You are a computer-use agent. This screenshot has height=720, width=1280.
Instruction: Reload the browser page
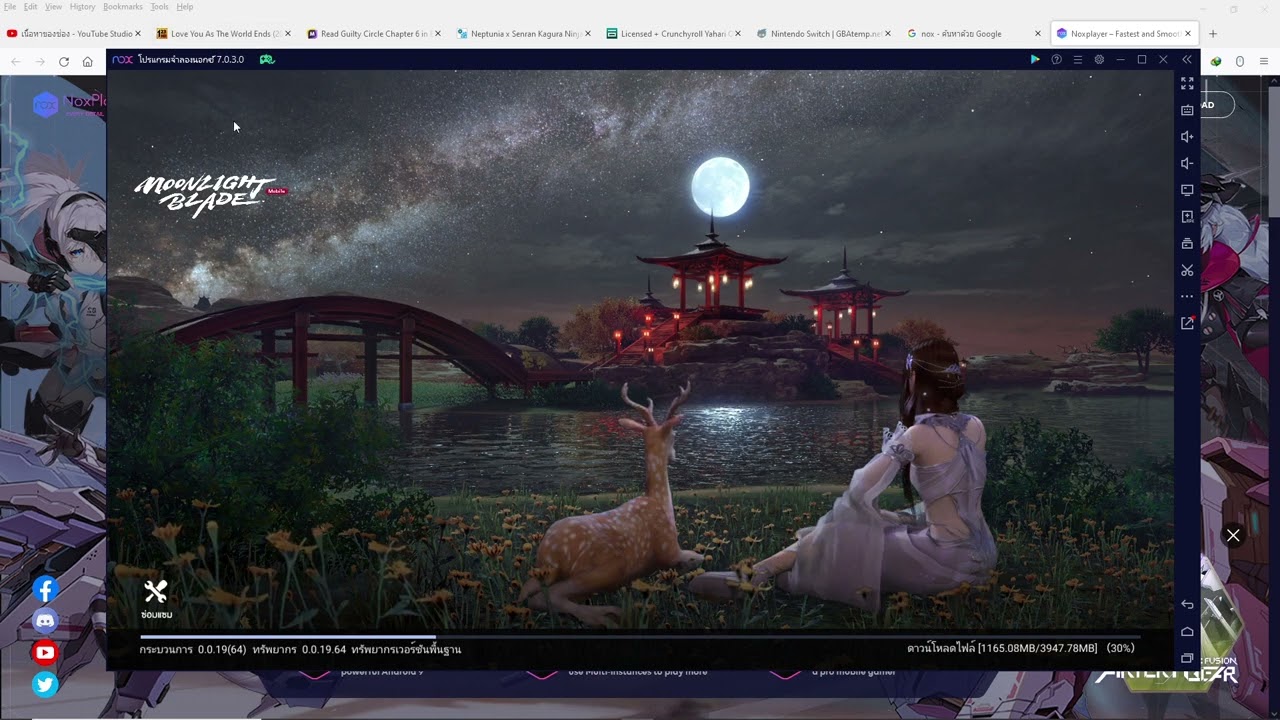coord(64,61)
